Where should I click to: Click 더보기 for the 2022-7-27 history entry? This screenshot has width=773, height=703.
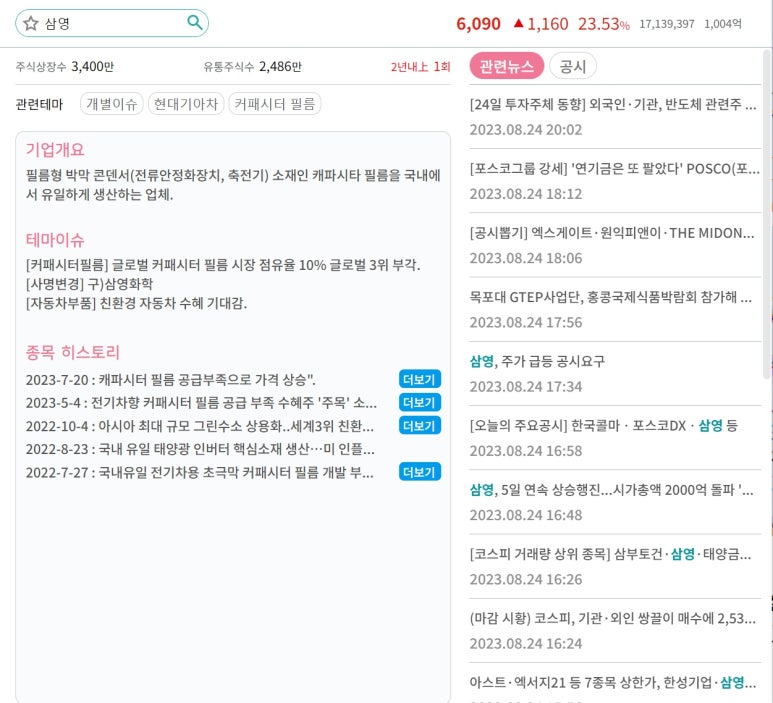point(420,472)
